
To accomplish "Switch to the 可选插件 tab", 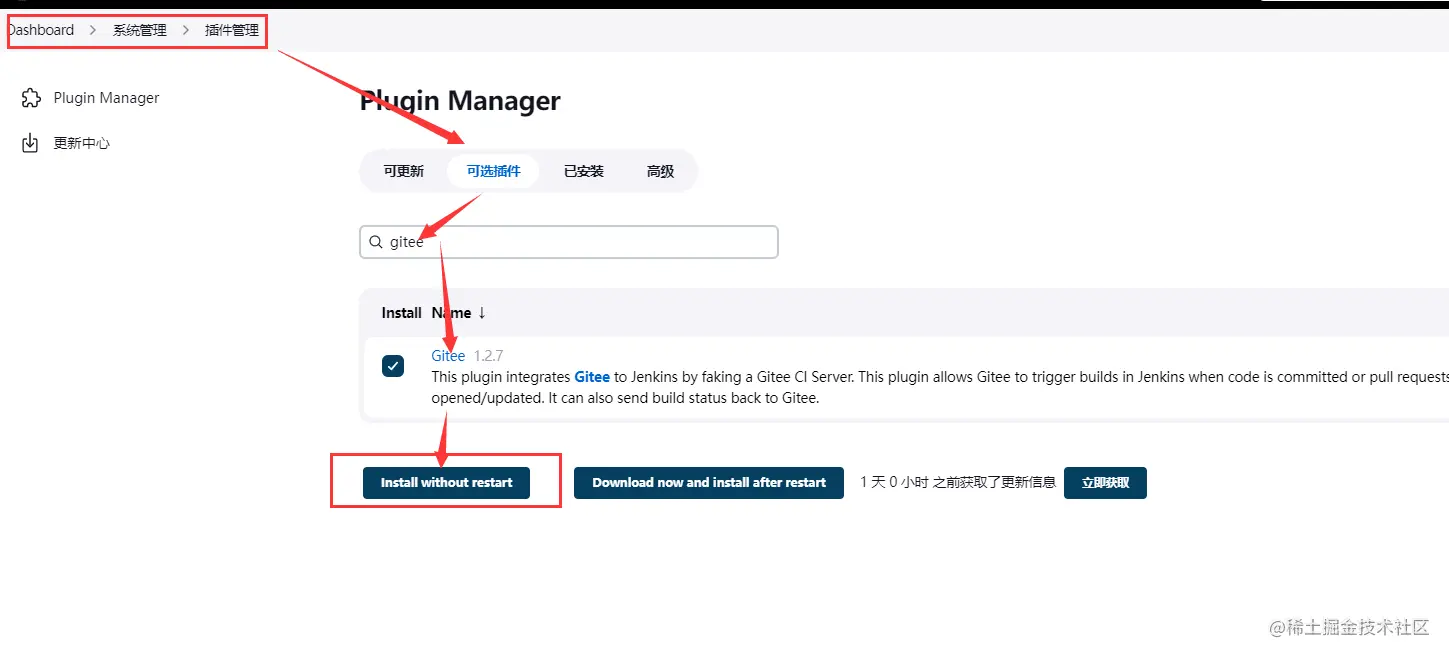I will (494, 171).
